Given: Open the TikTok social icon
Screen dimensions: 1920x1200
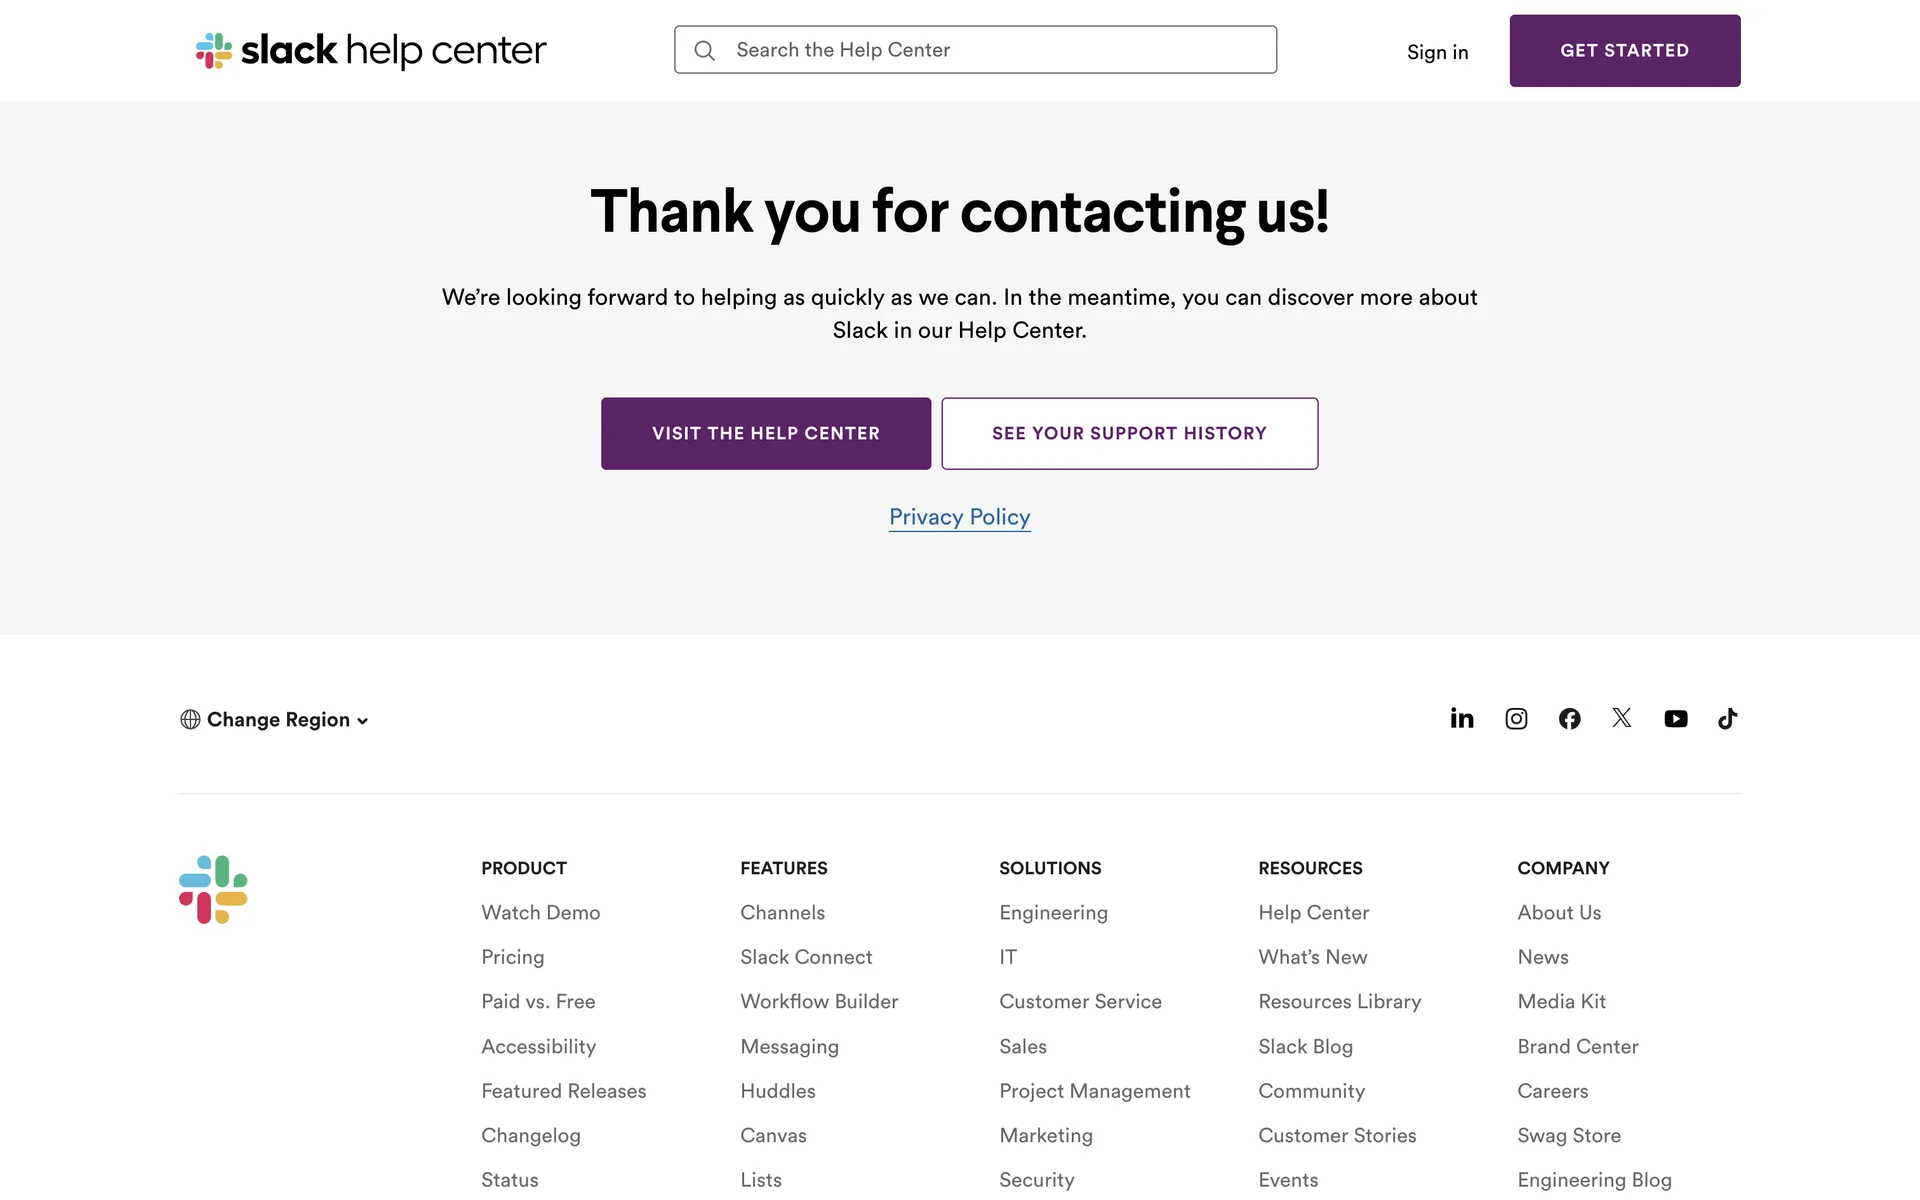Looking at the screenshot, I should 1728,719.
